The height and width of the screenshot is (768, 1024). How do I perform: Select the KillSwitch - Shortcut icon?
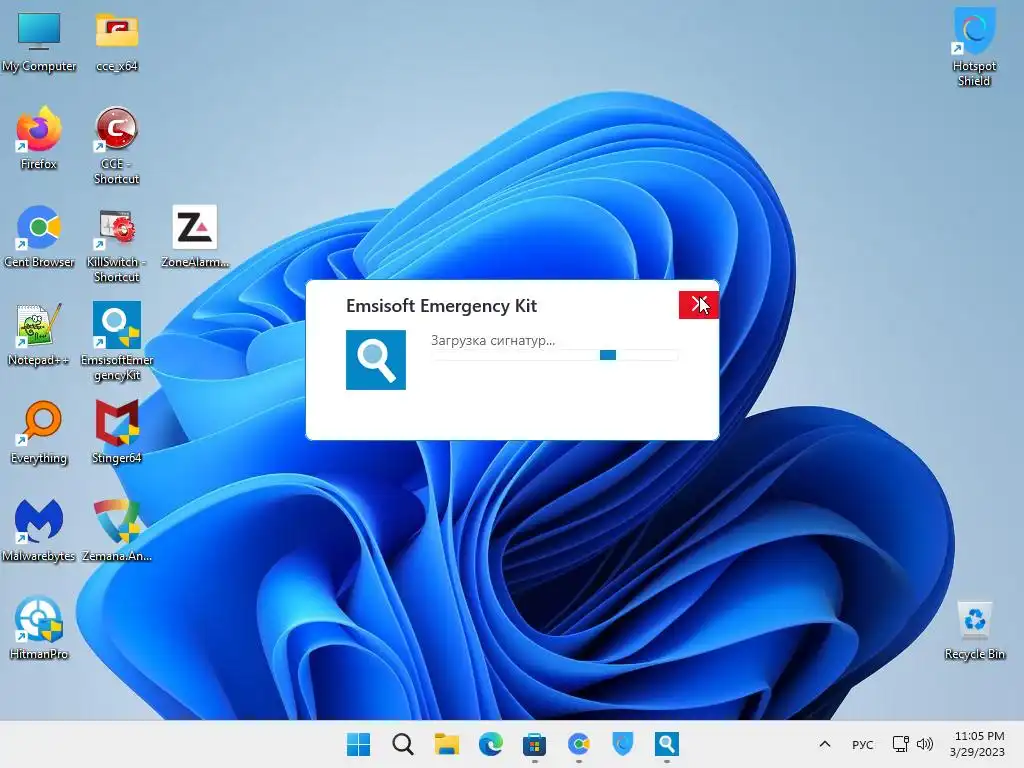116,245
